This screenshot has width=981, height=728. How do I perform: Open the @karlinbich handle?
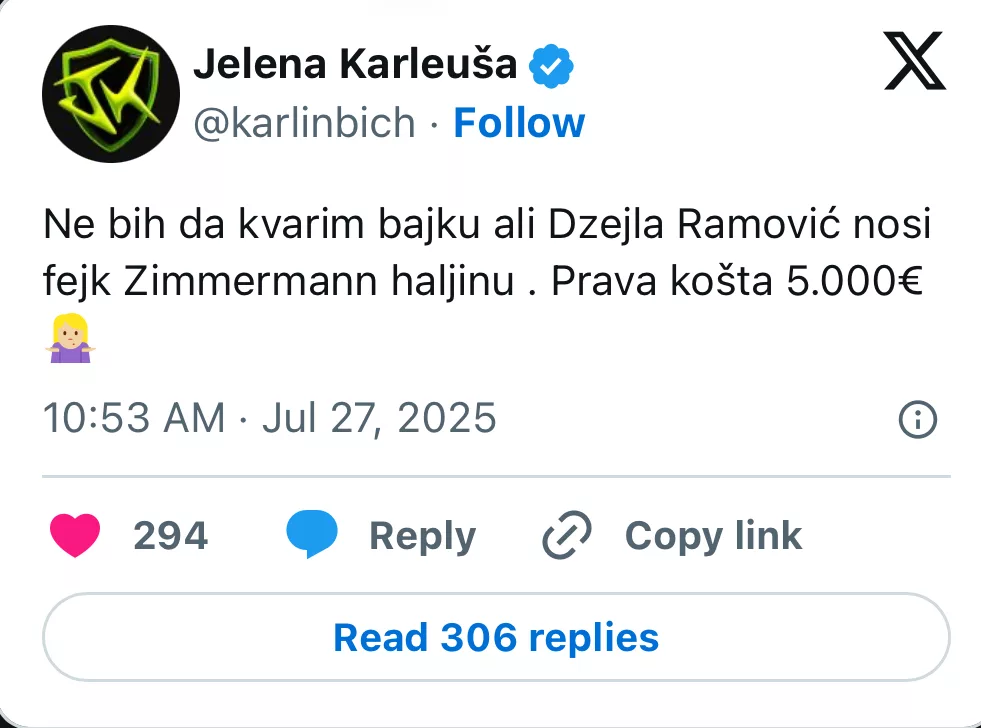pyautogui.click(x=304, y=123)
